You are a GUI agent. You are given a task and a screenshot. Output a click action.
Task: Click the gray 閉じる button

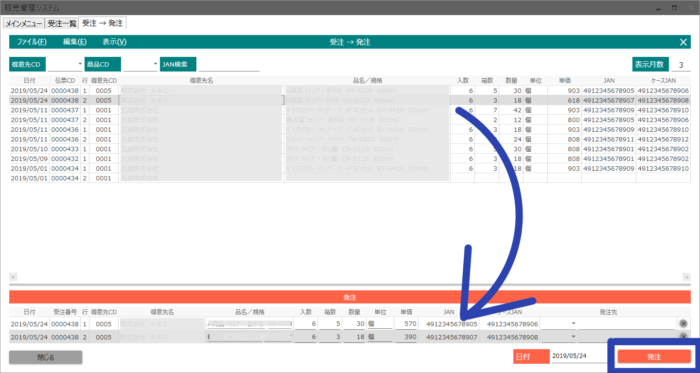pyautogui.click(x=46, y=357)
